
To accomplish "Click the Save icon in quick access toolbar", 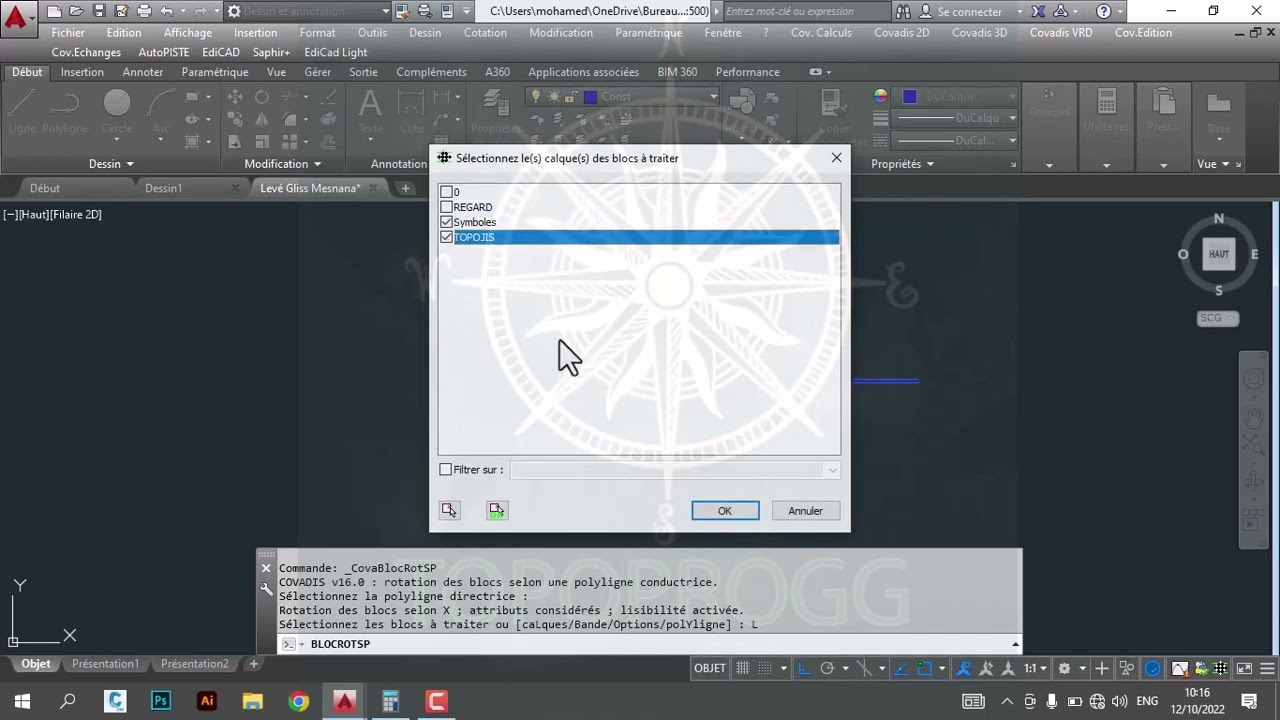I will point(99,12).
